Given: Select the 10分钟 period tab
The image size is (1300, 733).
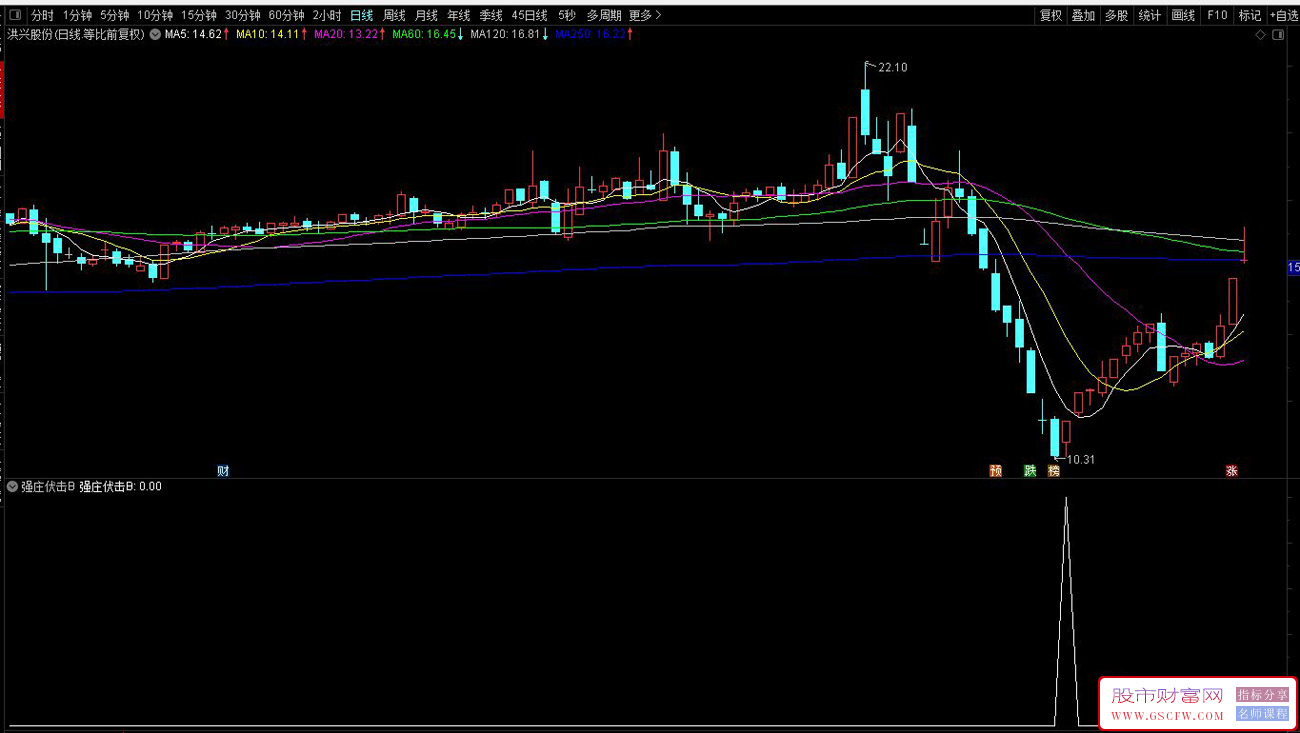Looking at the screenshot, I should [155, 16].
